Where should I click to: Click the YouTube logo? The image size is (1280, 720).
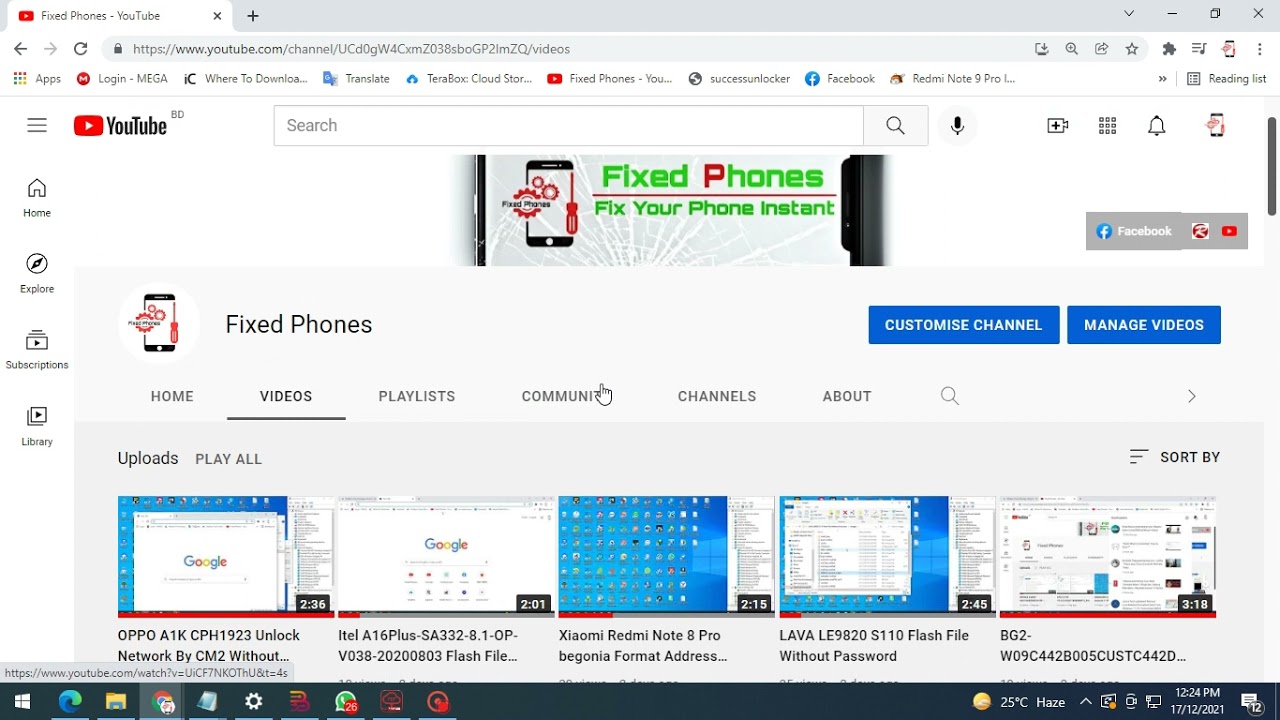pos(120,125)
